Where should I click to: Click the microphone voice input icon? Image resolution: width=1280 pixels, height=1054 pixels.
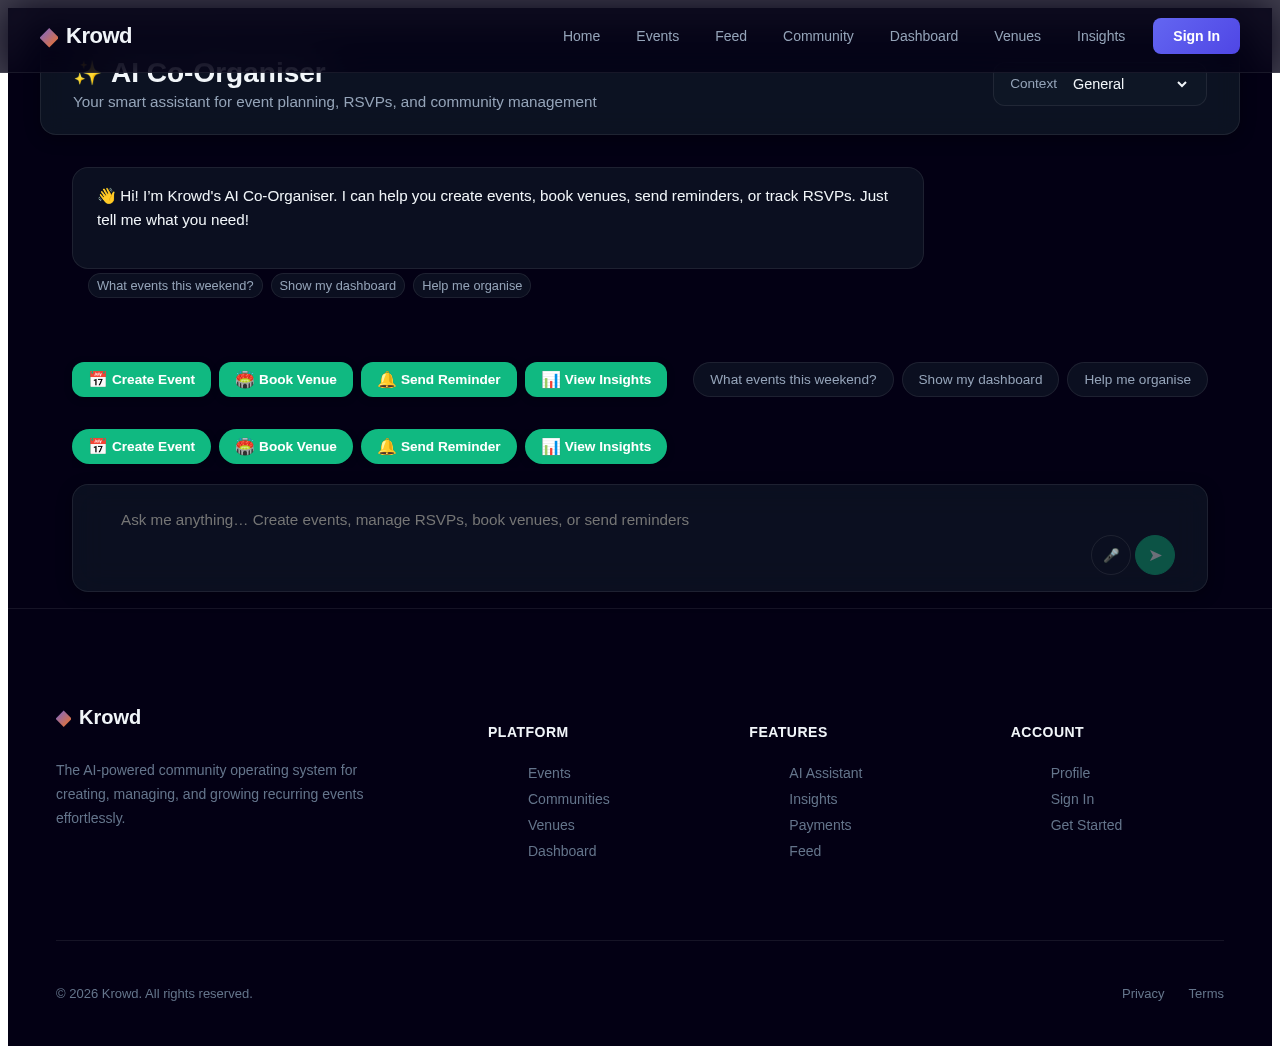[x=1111, y=555]
